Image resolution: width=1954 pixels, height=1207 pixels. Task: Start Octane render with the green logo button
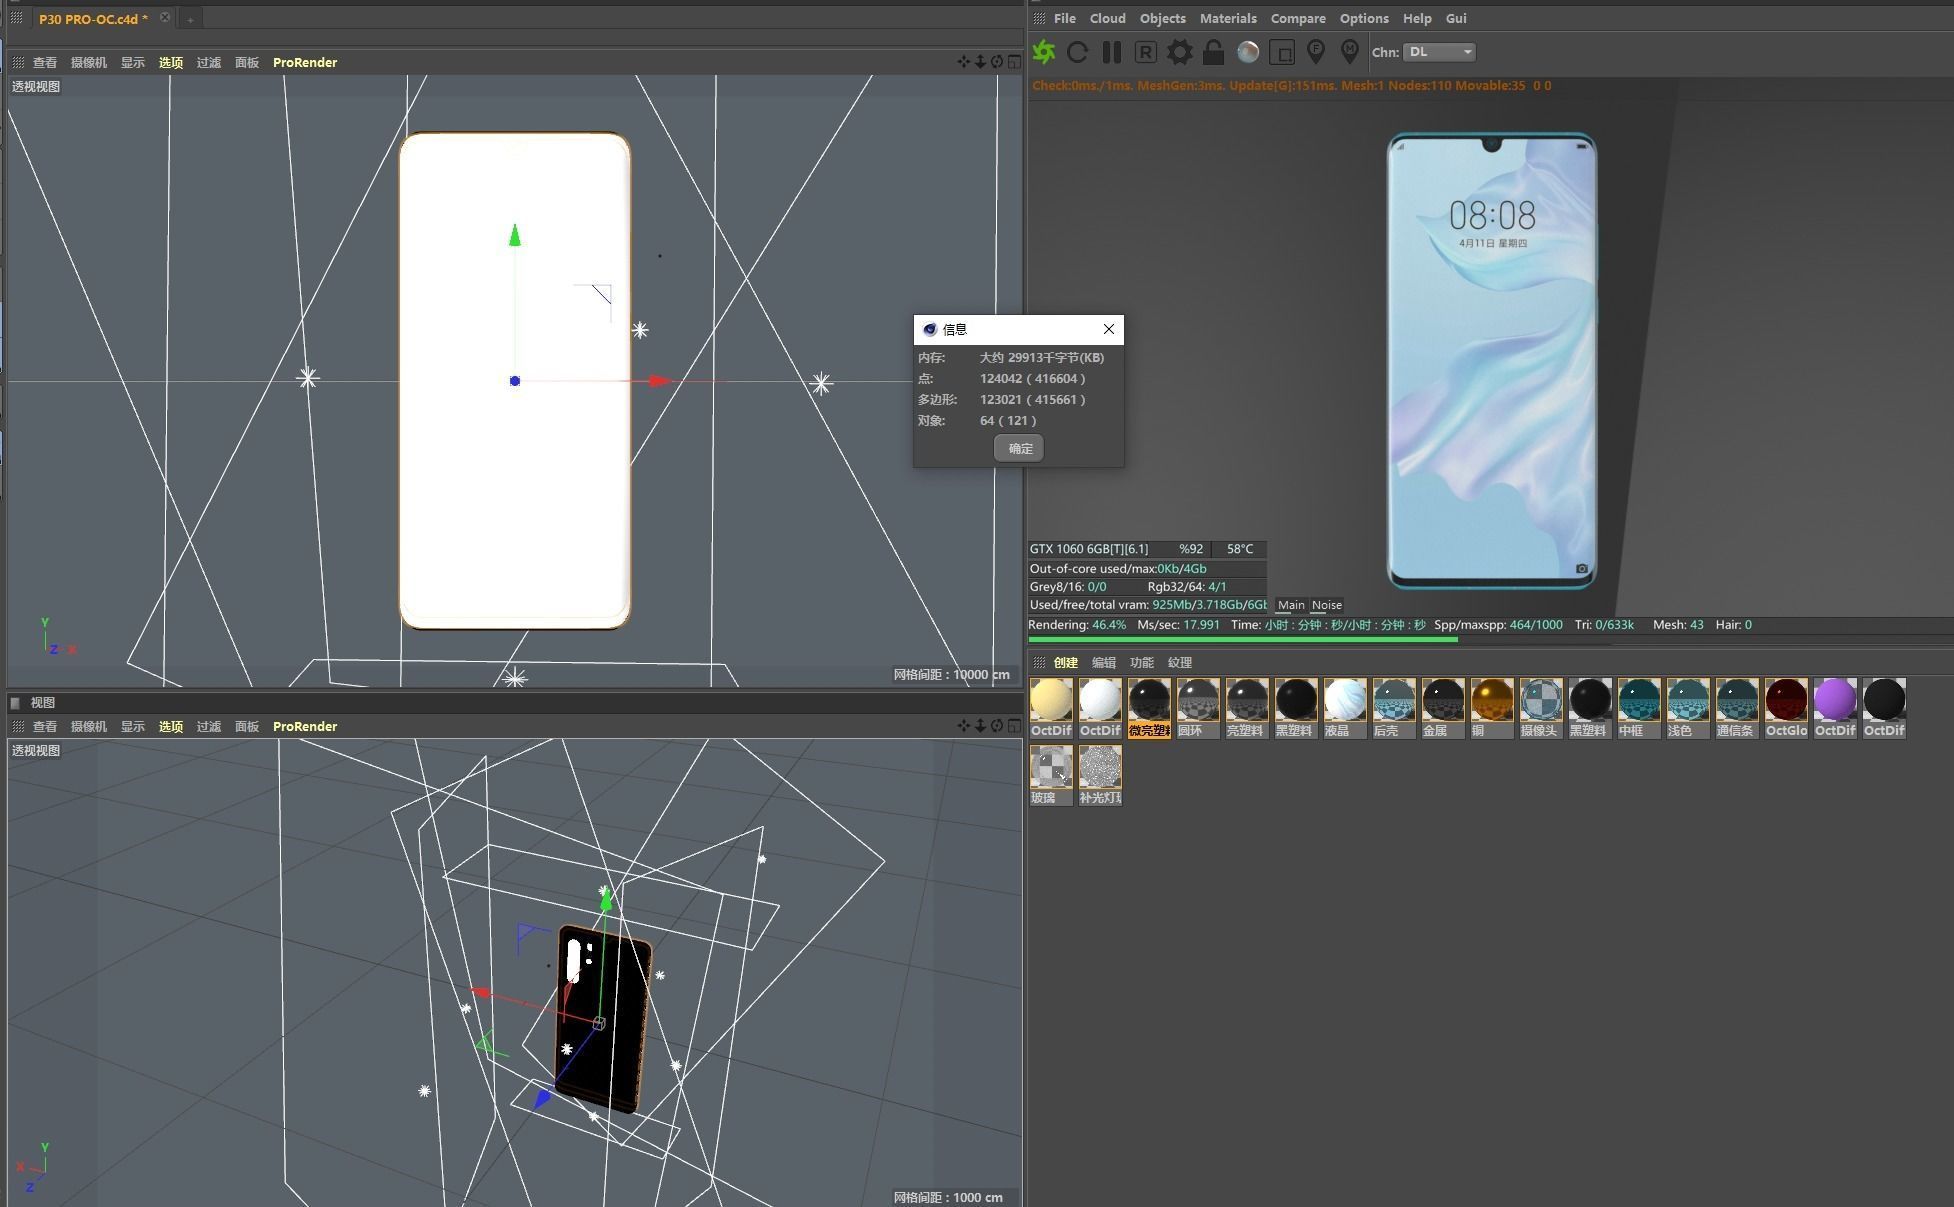click(x=1044, y=52)
